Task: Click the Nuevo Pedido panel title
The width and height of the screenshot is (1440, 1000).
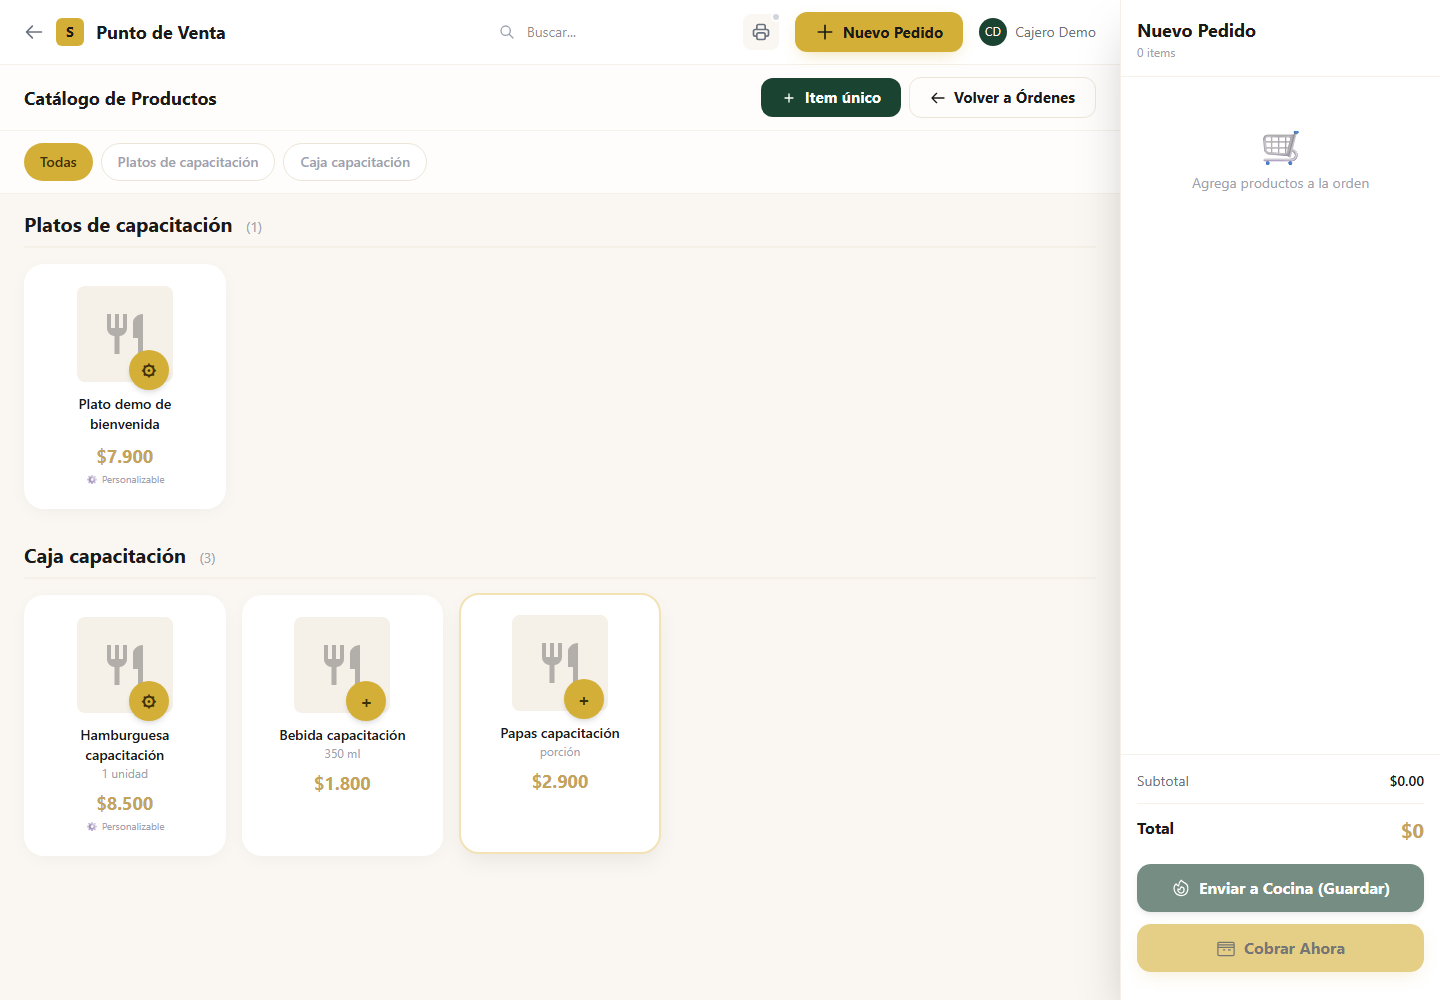Action: [1196, 31]
